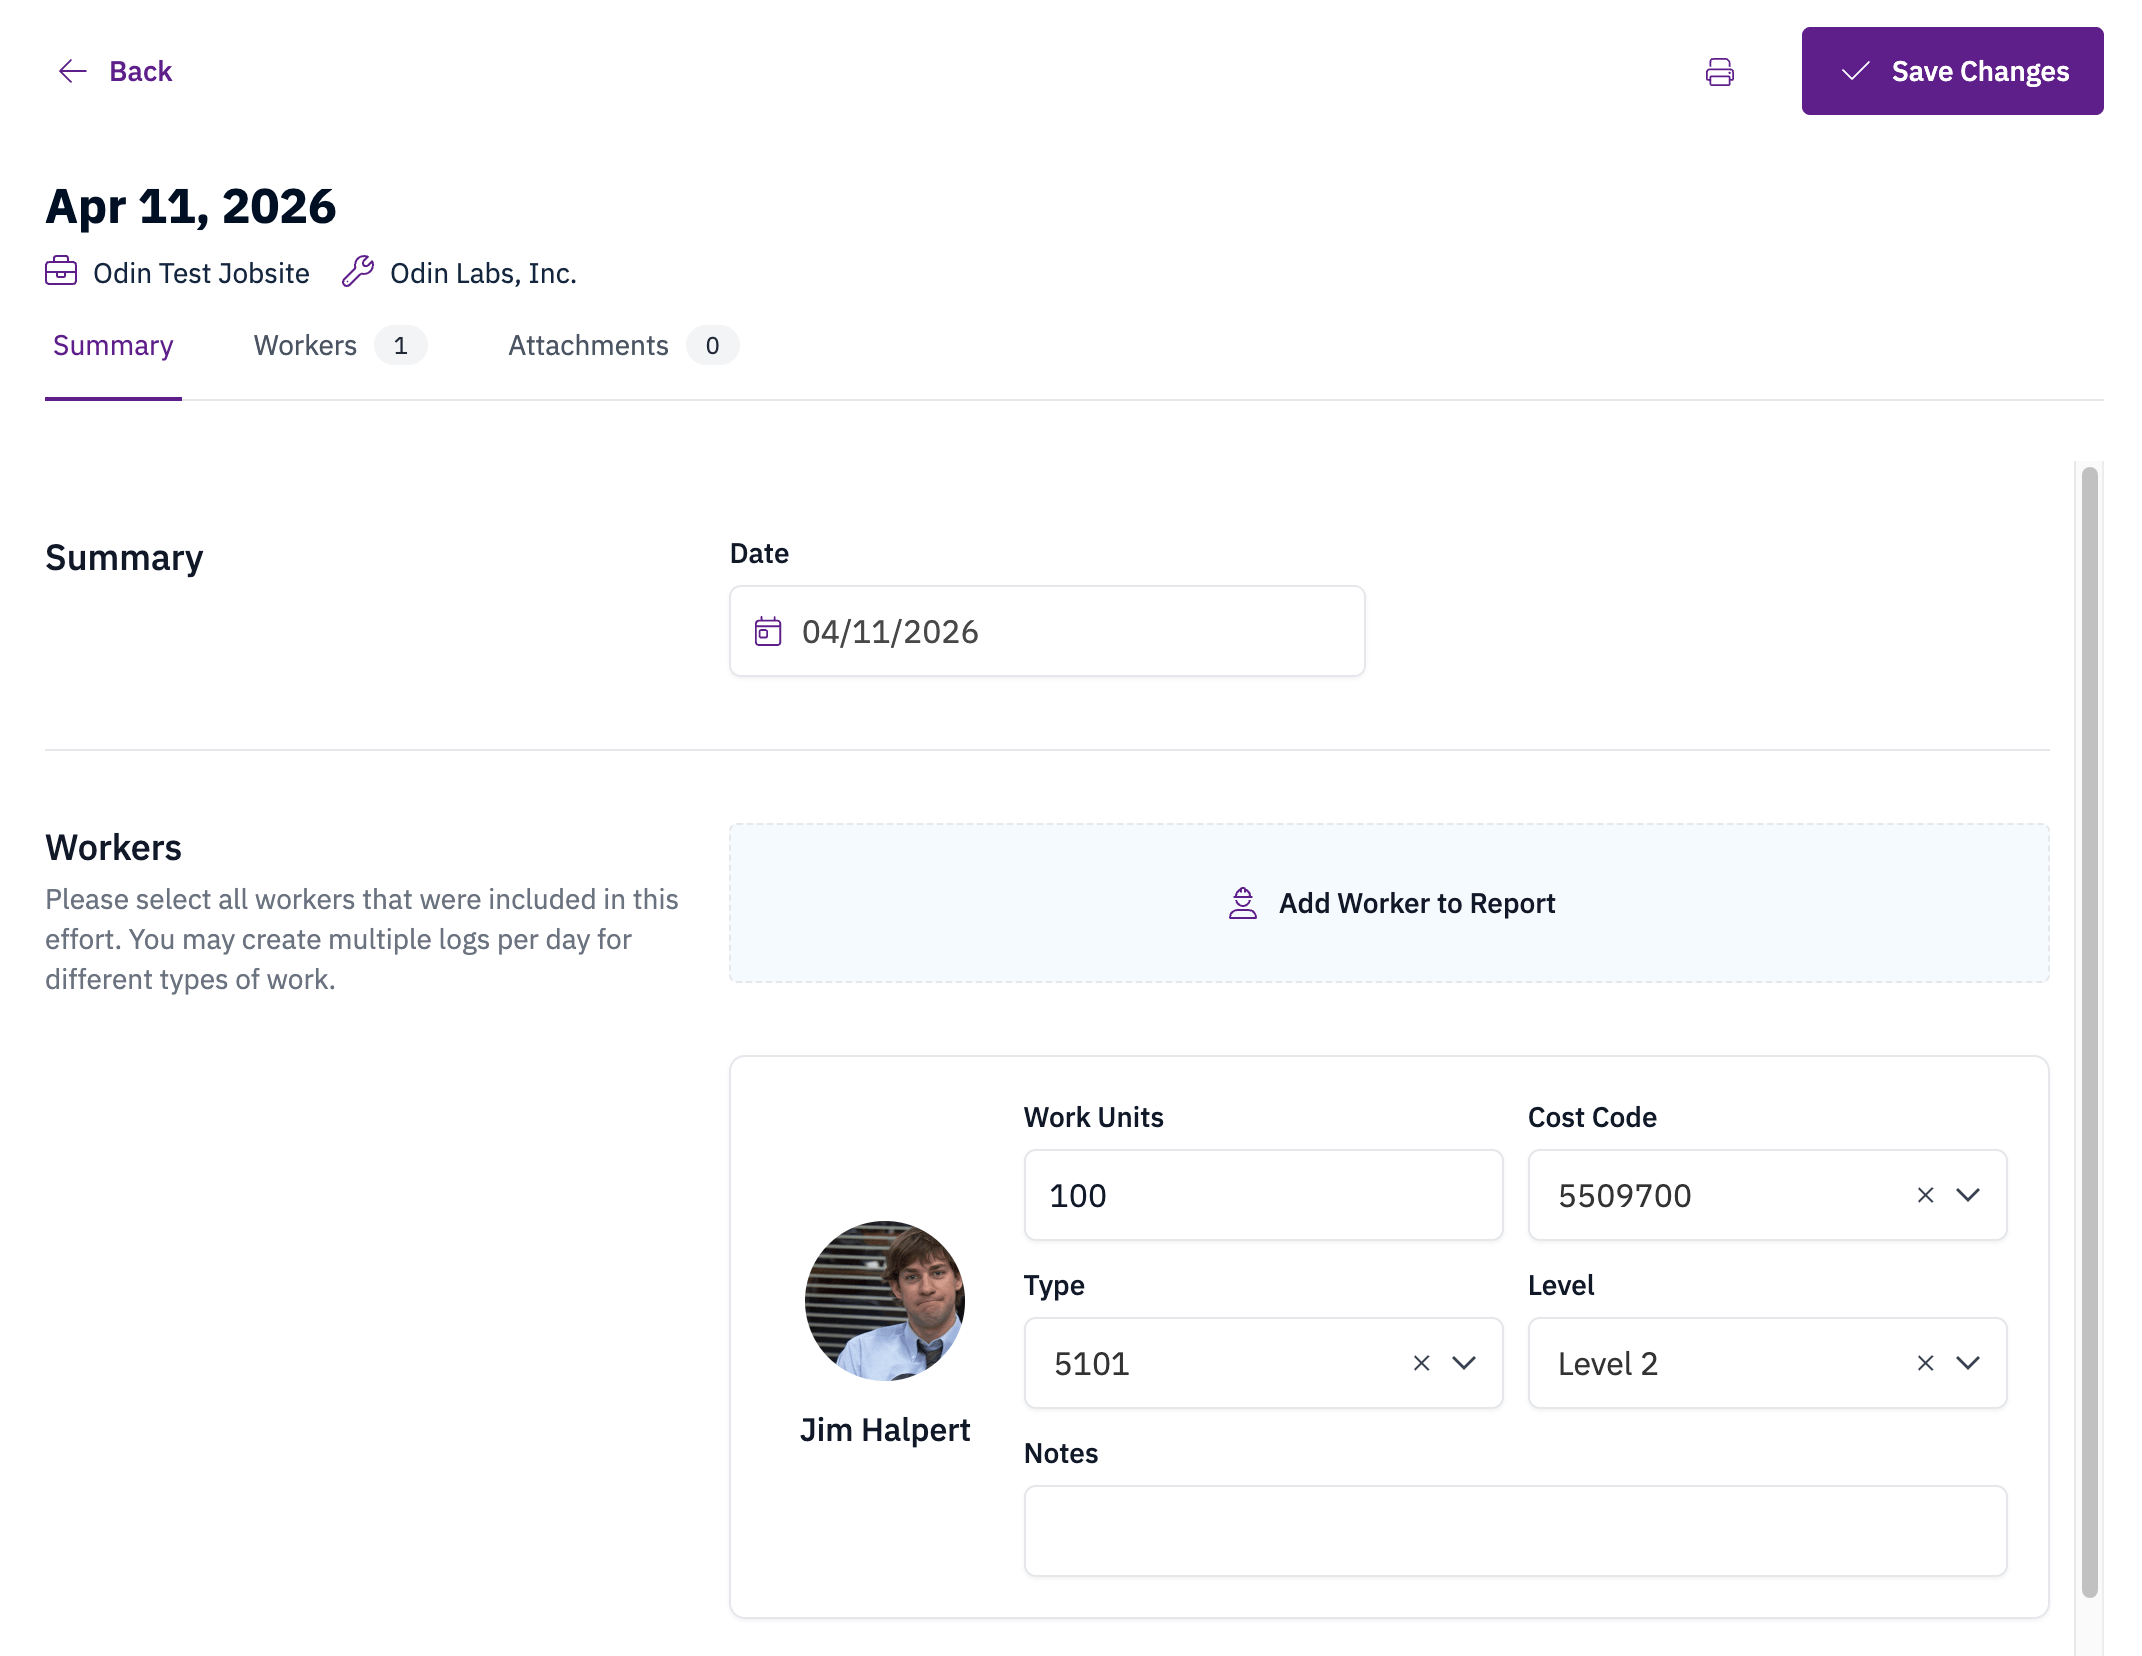The height and width of the screenshot is (1656, 2142).
Task: Click the worker icon in Add Worker to Report
Action: (1243, 903)
